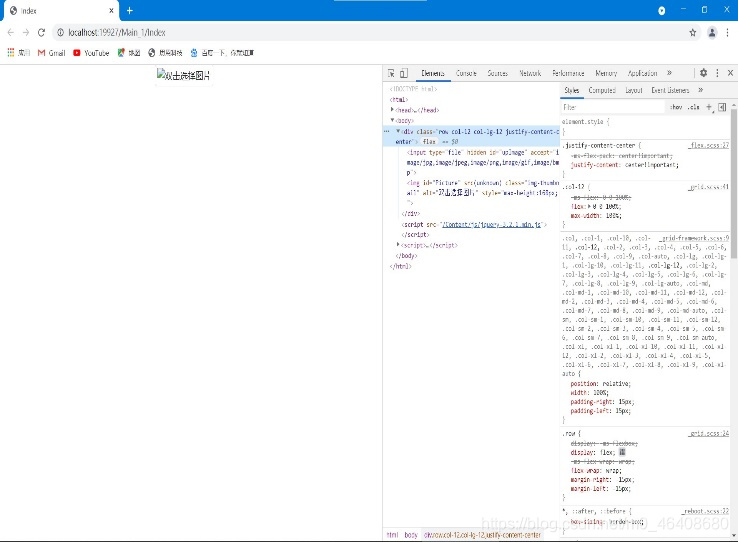Open the Gmail bookmark
The height and width of the screenshot is (542, 738).
(x=51, y=53)
